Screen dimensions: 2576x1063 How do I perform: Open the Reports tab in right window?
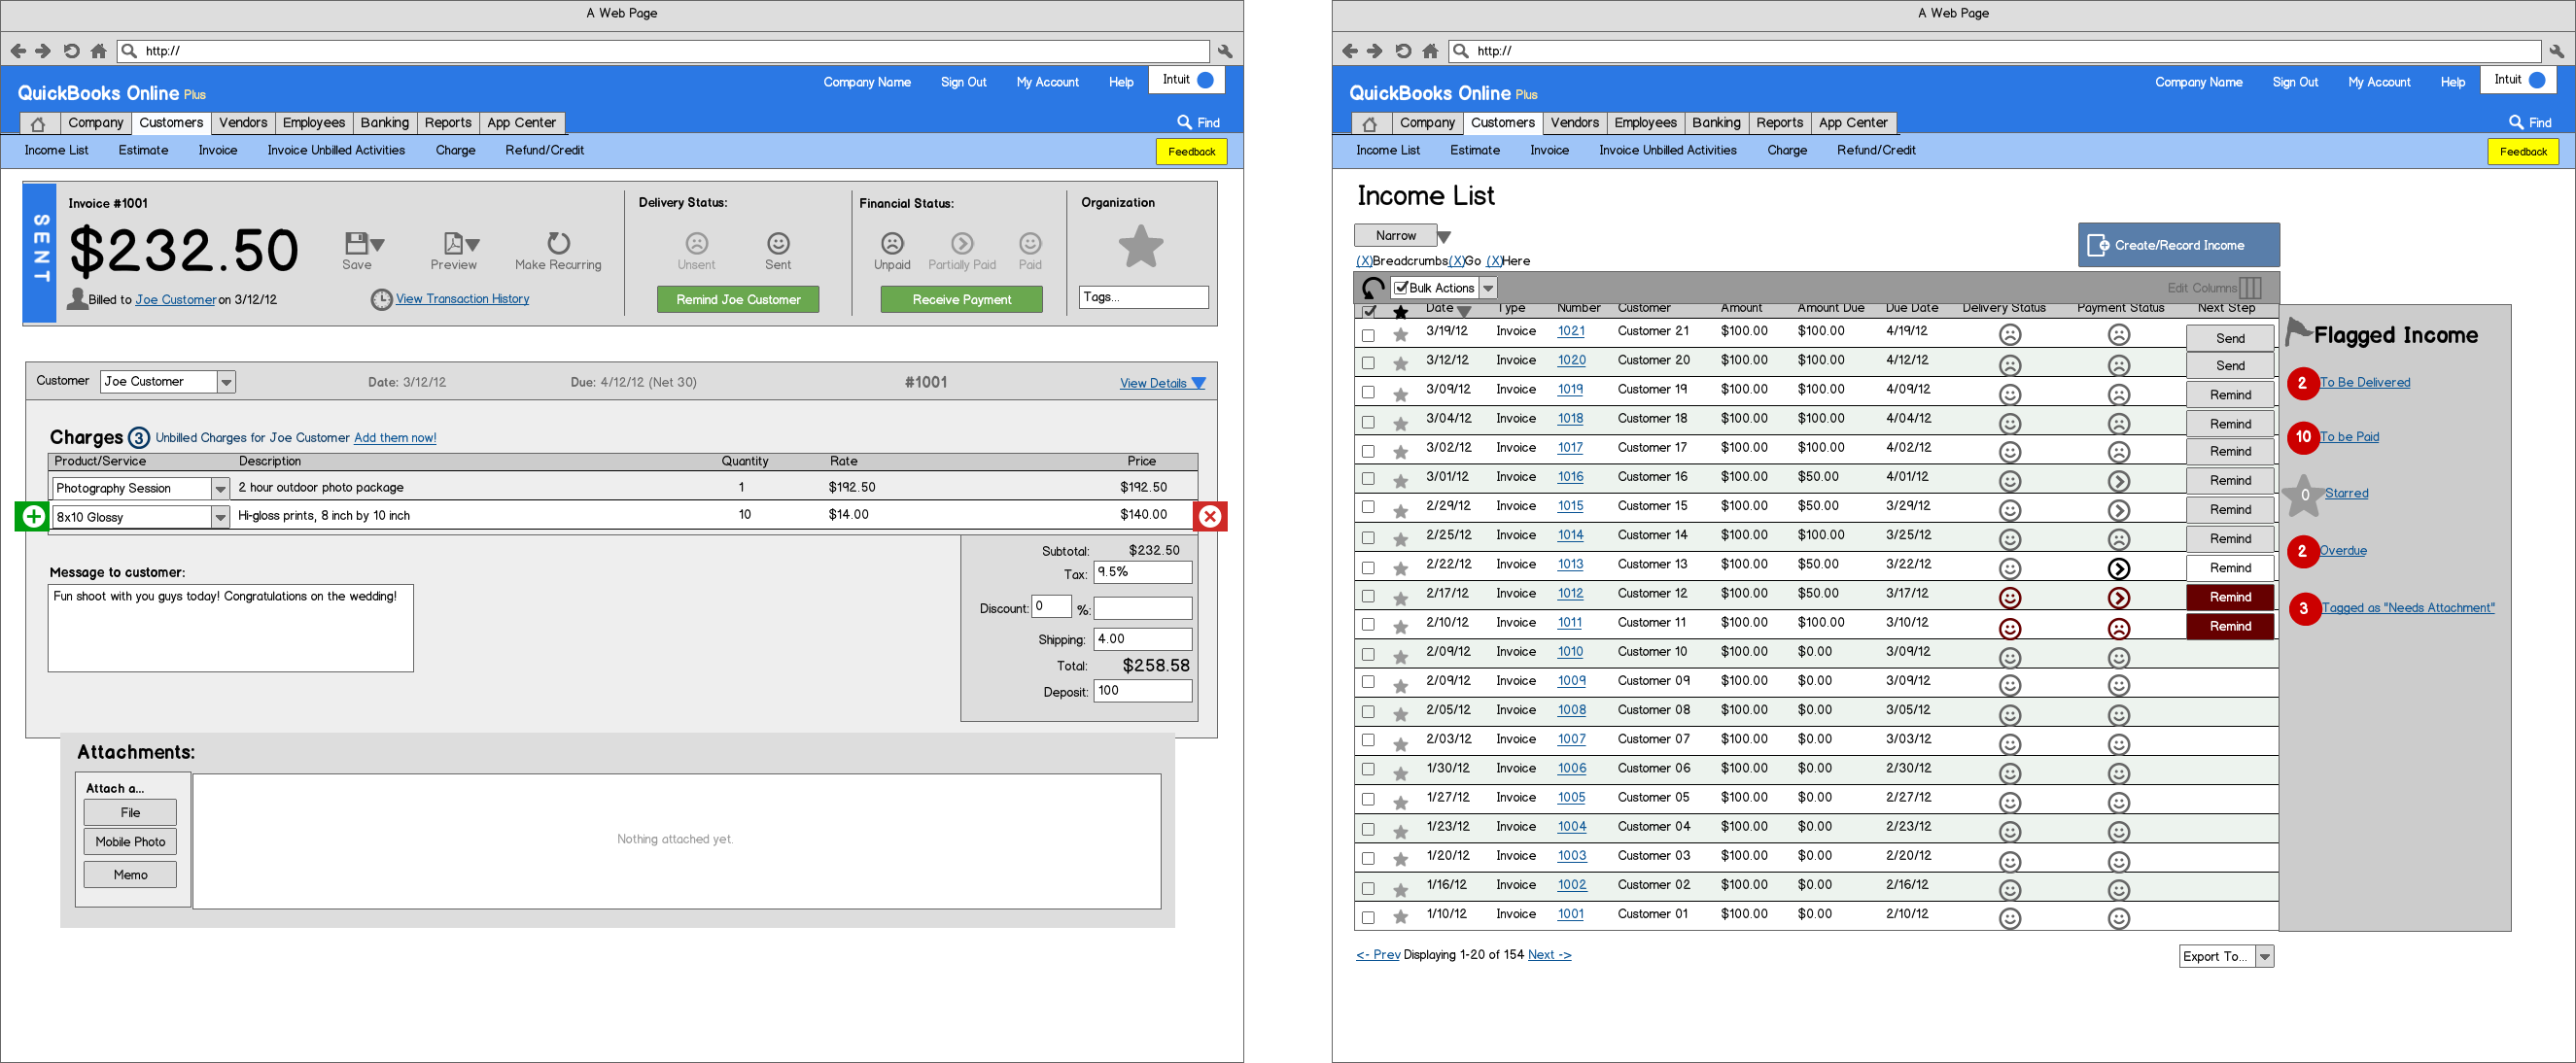click(1780, 123)
